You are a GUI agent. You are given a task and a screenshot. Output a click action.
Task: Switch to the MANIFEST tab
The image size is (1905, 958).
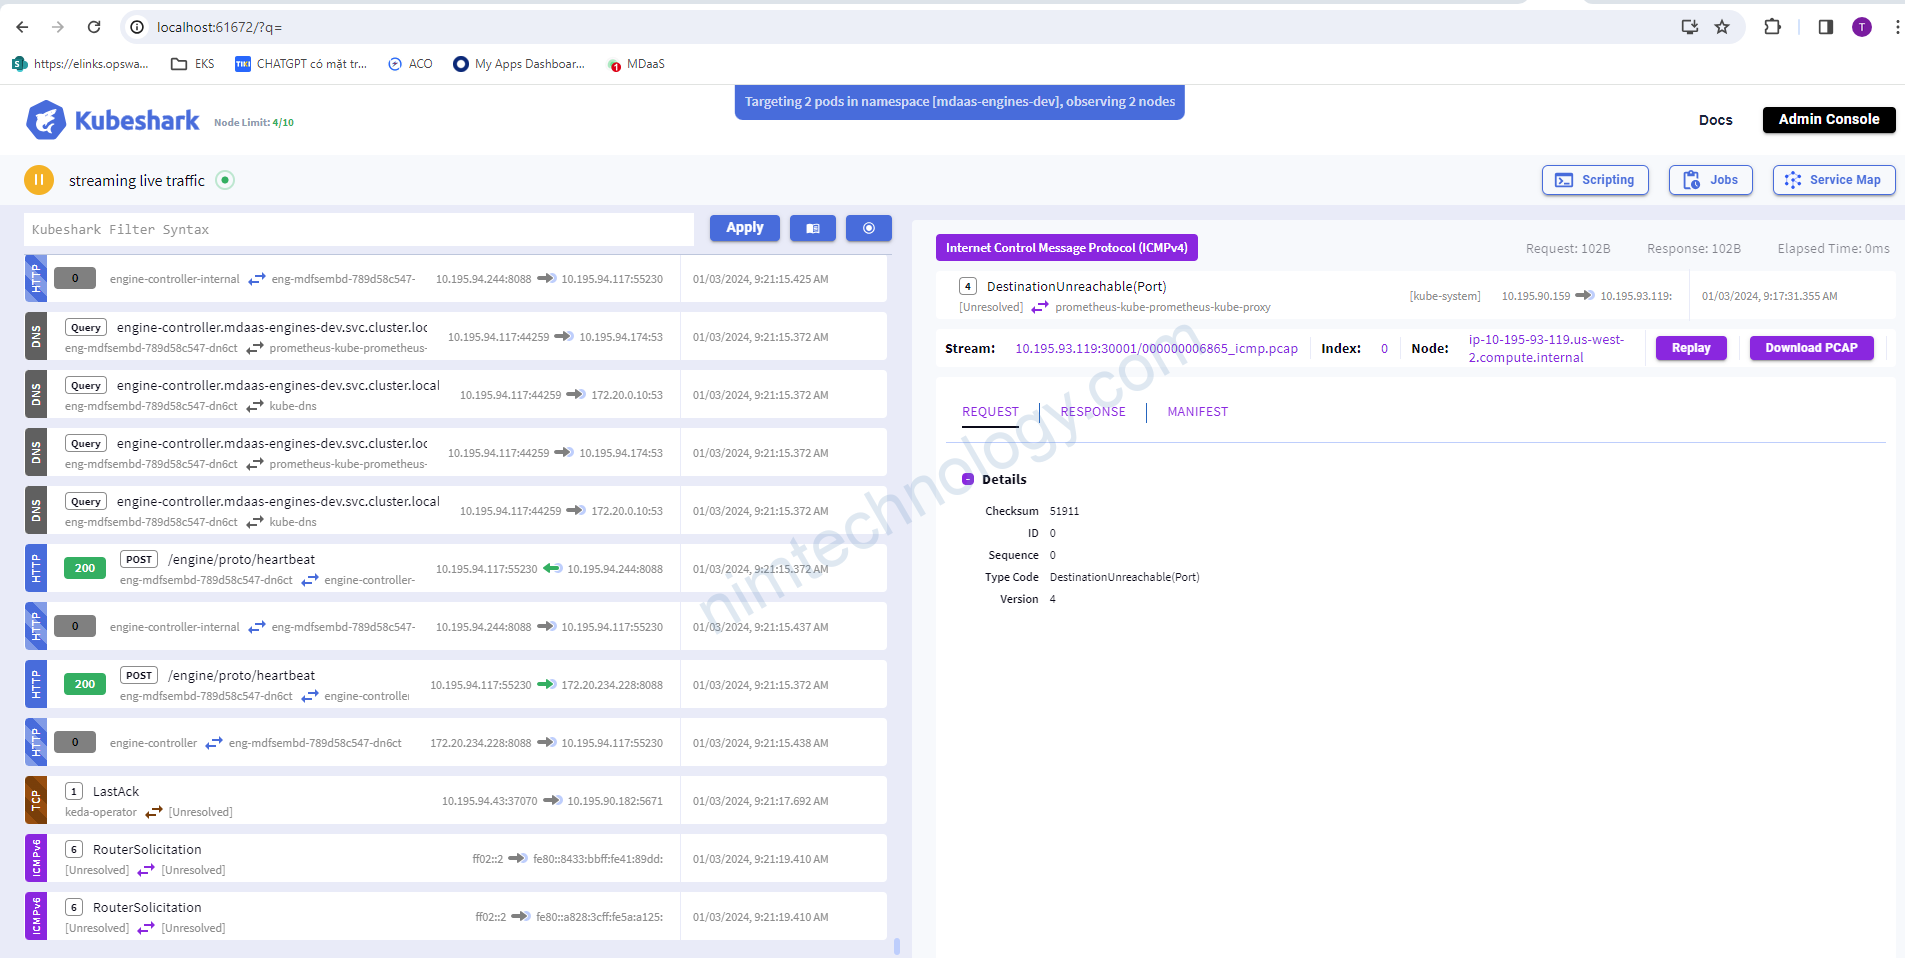pos(1197,412)
